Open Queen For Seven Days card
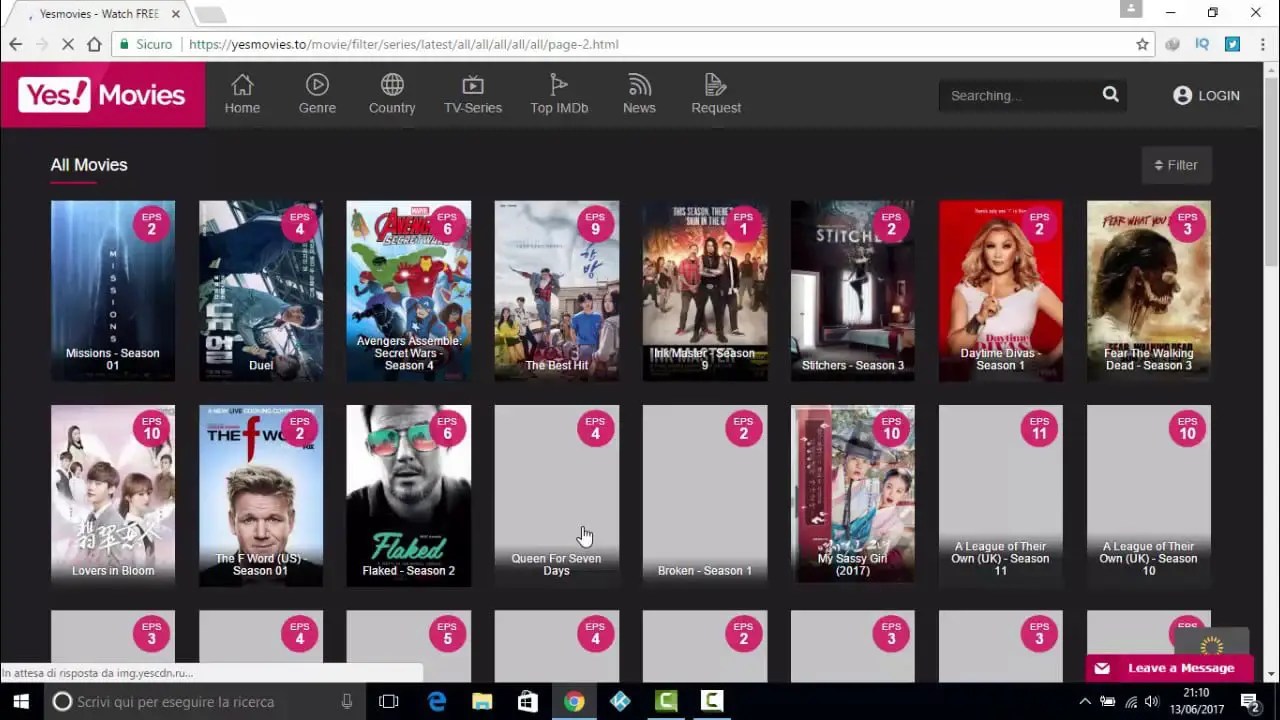The height and width of the screenshot is (720, 1280). coord(557,495)
